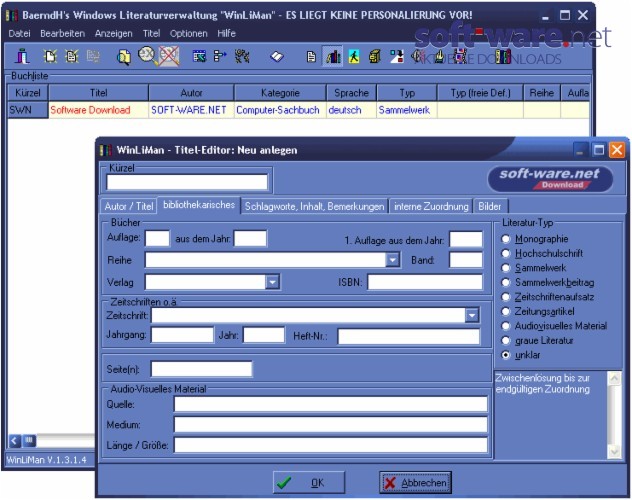Select Audiovisuelles Material literature type
The width and height of the screenshot is (632, 500).
[x=505, y=326]
